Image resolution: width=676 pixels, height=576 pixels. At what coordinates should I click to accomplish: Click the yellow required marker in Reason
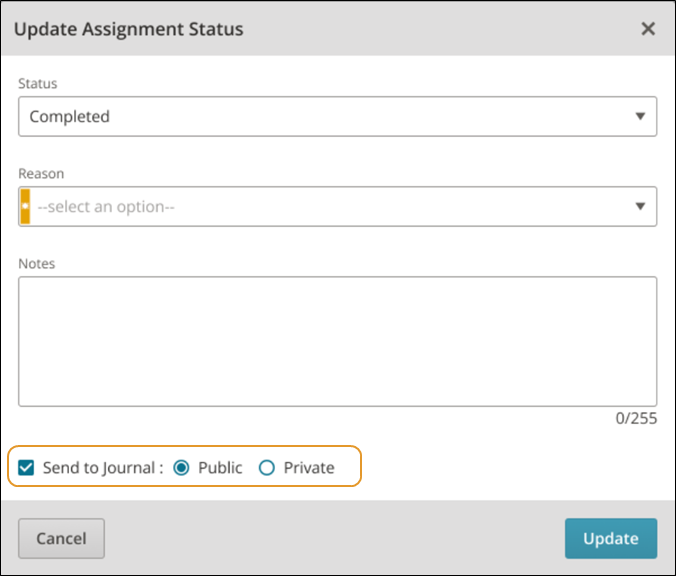pyautogui.click(x=25, y=207)
